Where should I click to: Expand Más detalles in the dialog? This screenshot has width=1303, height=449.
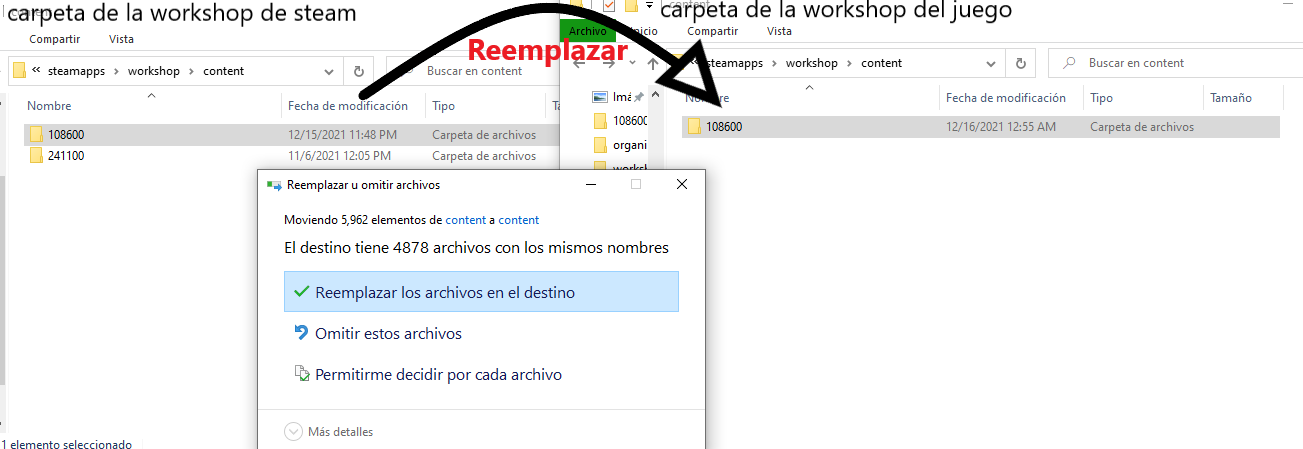329,432
